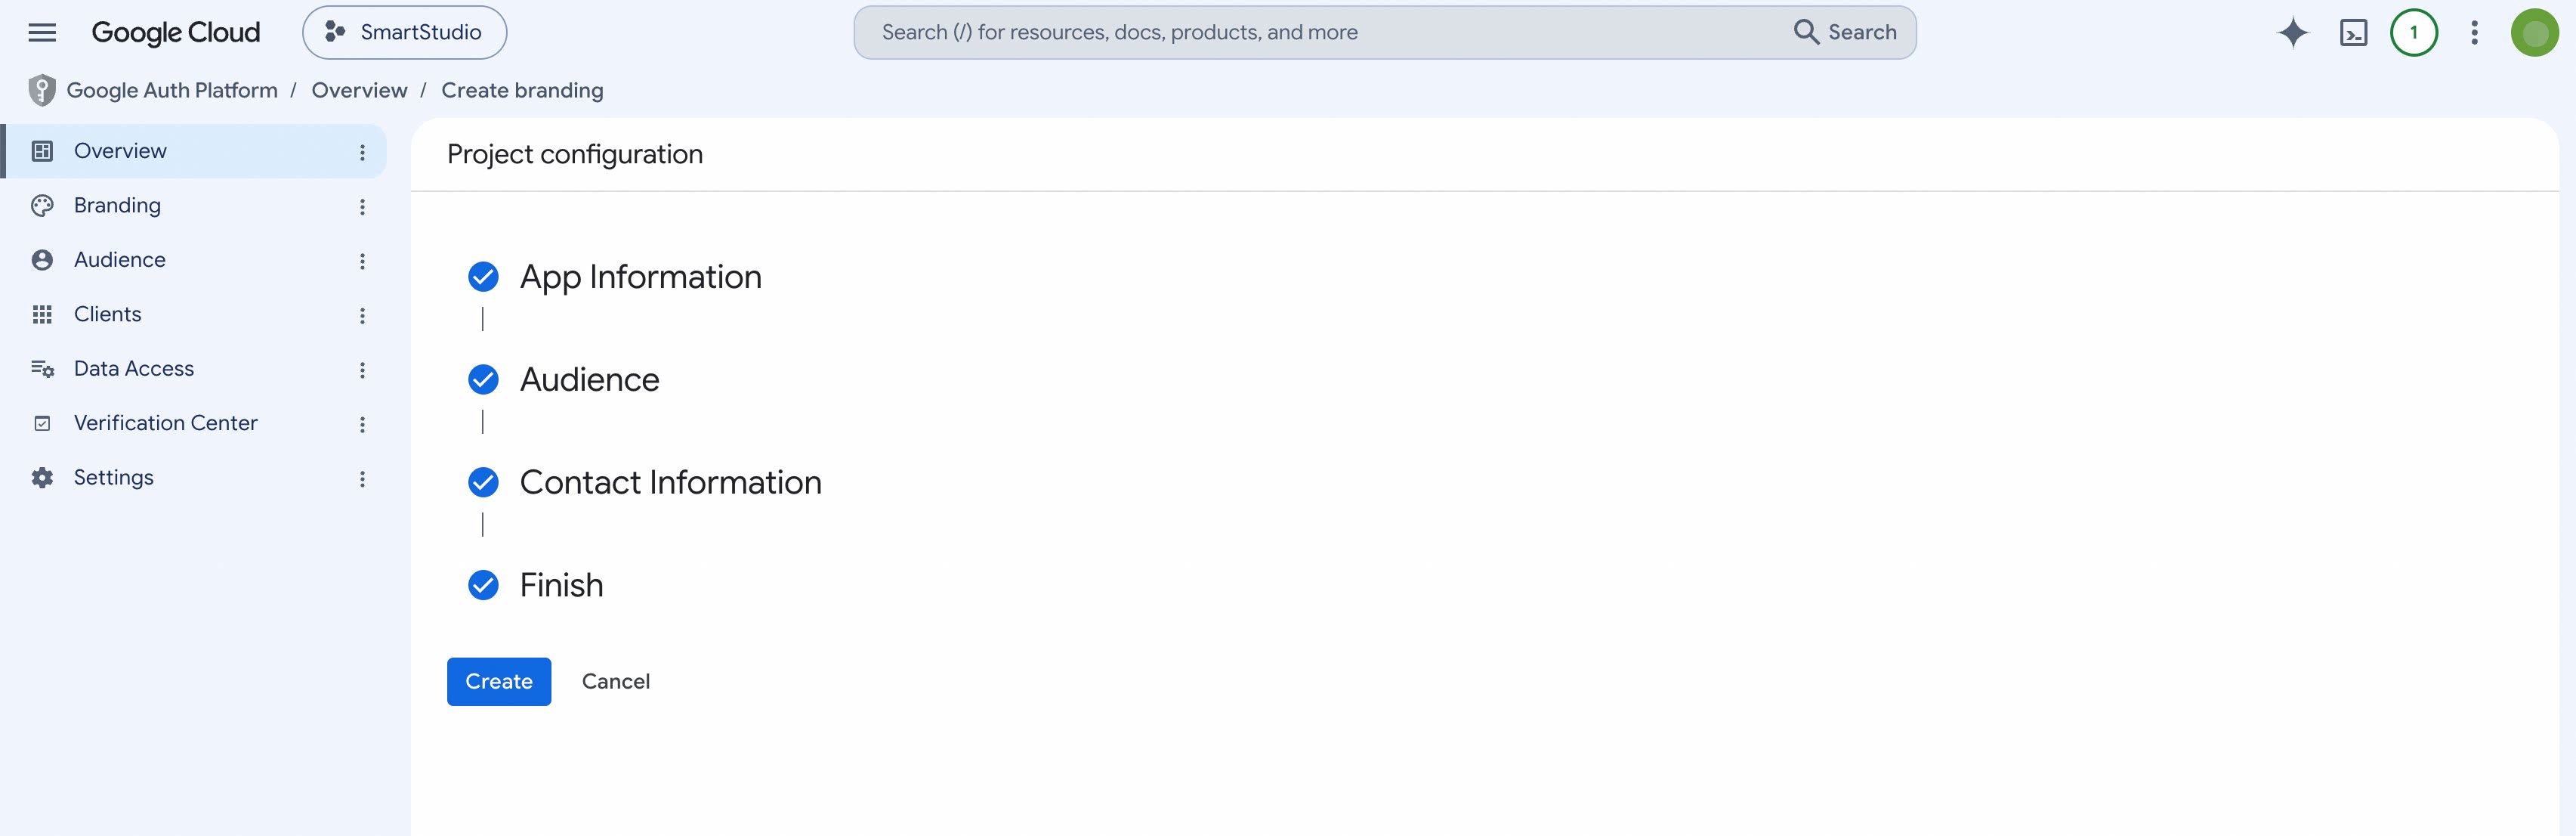Click the Verification Center check icon
2576x836 pixels.
point(42,423)
